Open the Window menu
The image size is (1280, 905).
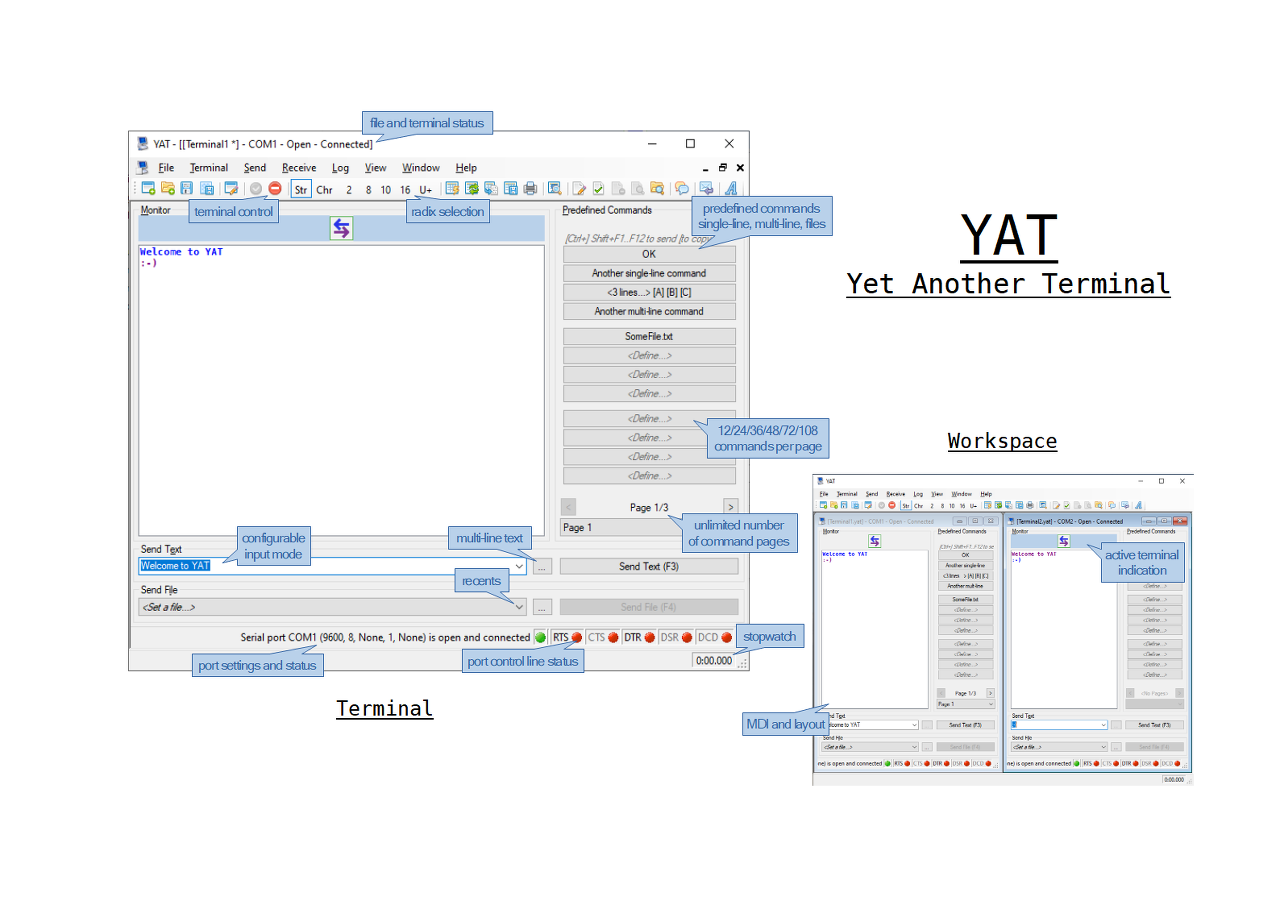tap(421, 168)
